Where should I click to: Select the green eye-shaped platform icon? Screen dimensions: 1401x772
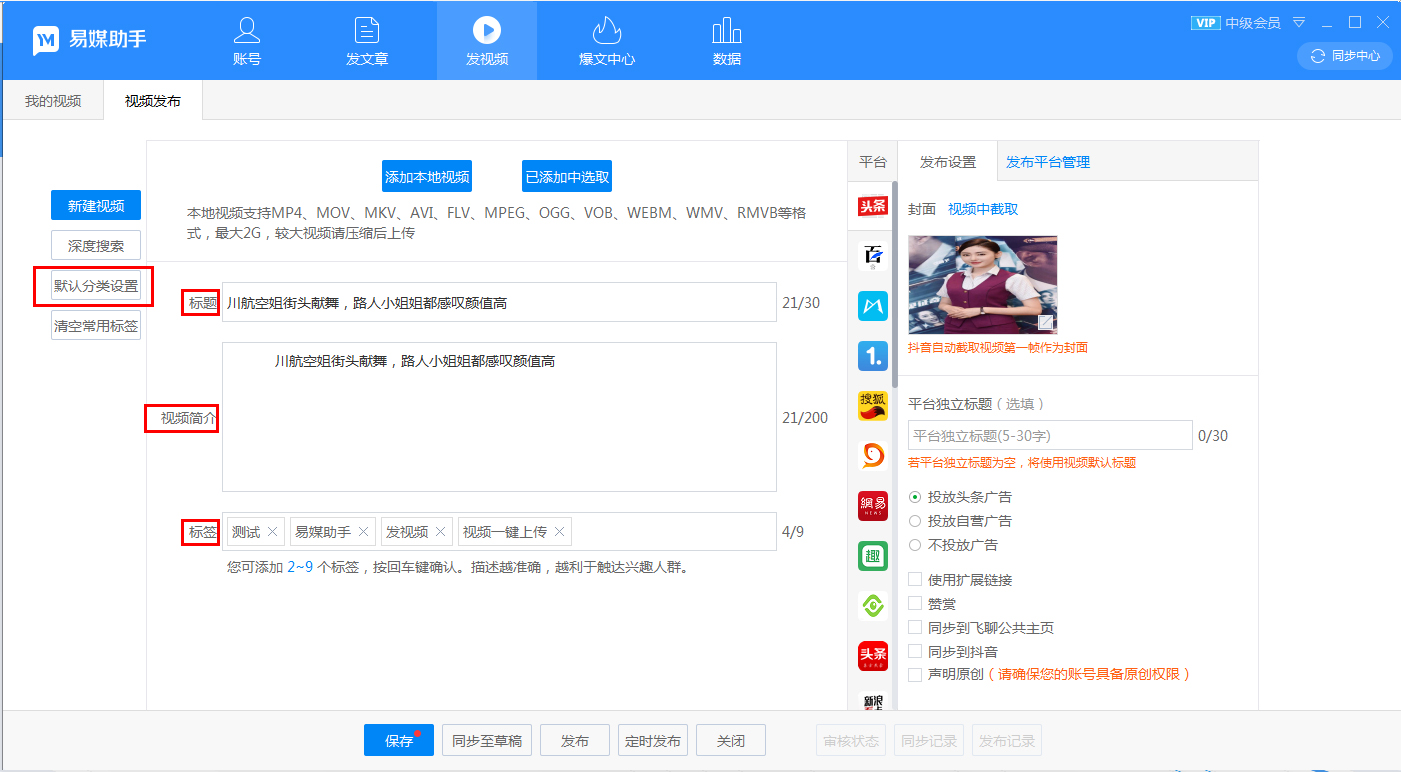(x=872, y=606)
